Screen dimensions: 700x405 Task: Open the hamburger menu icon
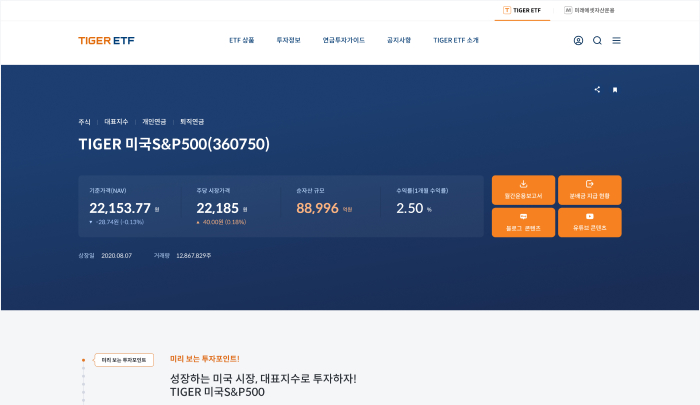point(617,41)
